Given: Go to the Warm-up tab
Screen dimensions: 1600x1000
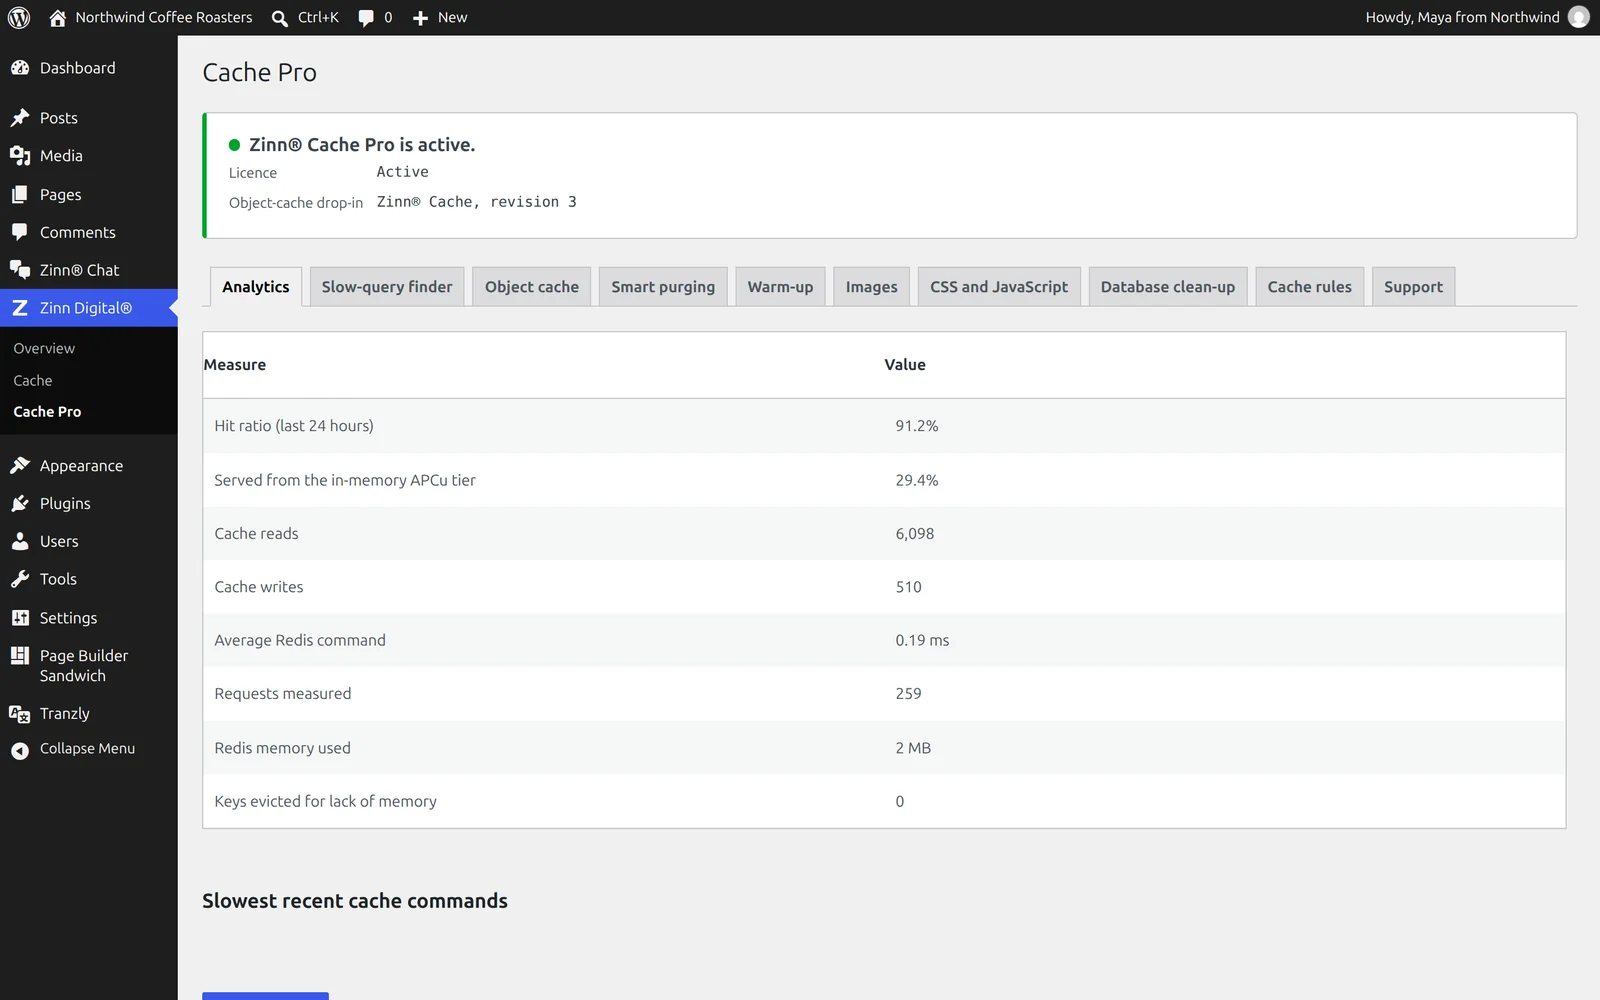Looking at the screenshot, I should [780, 287].
